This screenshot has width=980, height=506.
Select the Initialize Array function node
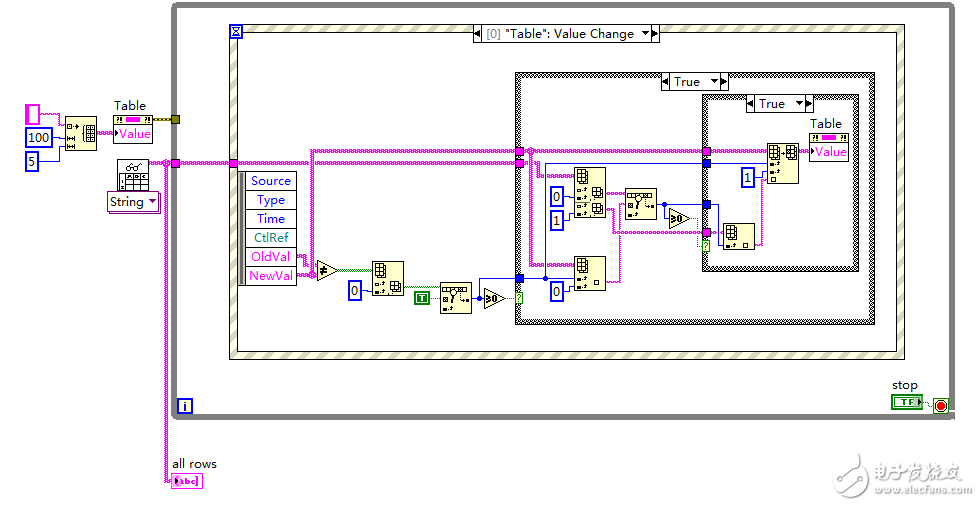click(x=81, y=133)
